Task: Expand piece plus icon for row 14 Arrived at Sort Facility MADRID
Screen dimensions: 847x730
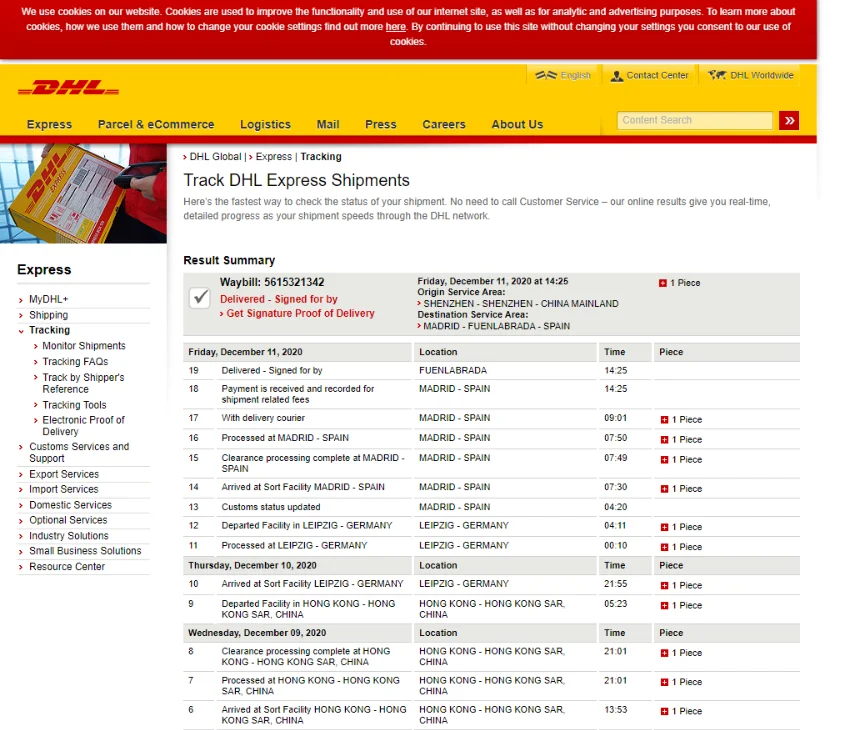Action: 664,489
